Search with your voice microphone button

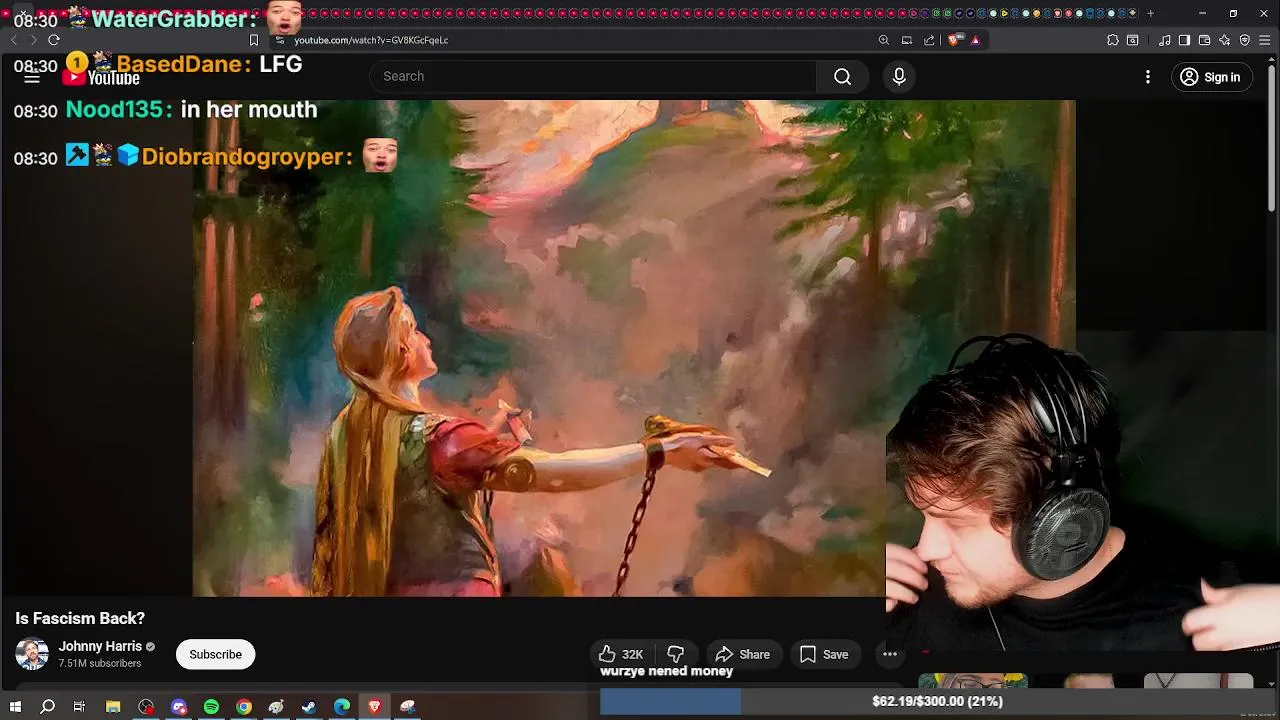(x=899, y=77)
